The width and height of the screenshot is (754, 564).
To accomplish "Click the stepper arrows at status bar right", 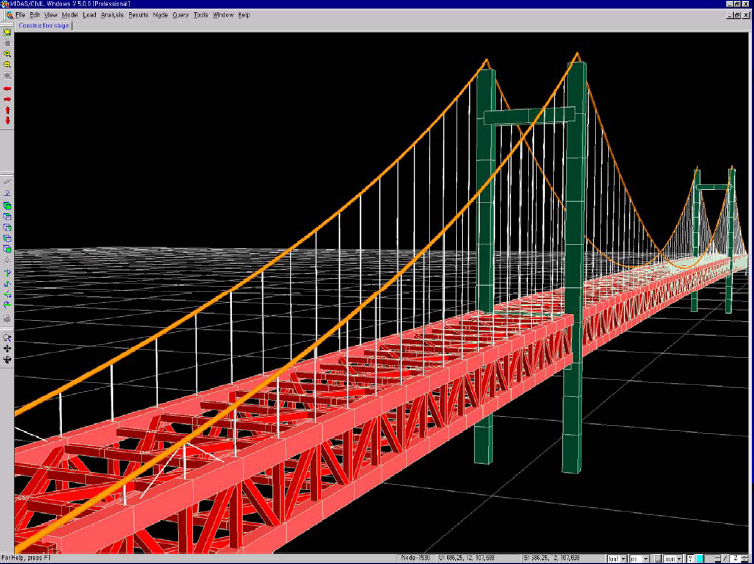I will (x=745, y=558).
